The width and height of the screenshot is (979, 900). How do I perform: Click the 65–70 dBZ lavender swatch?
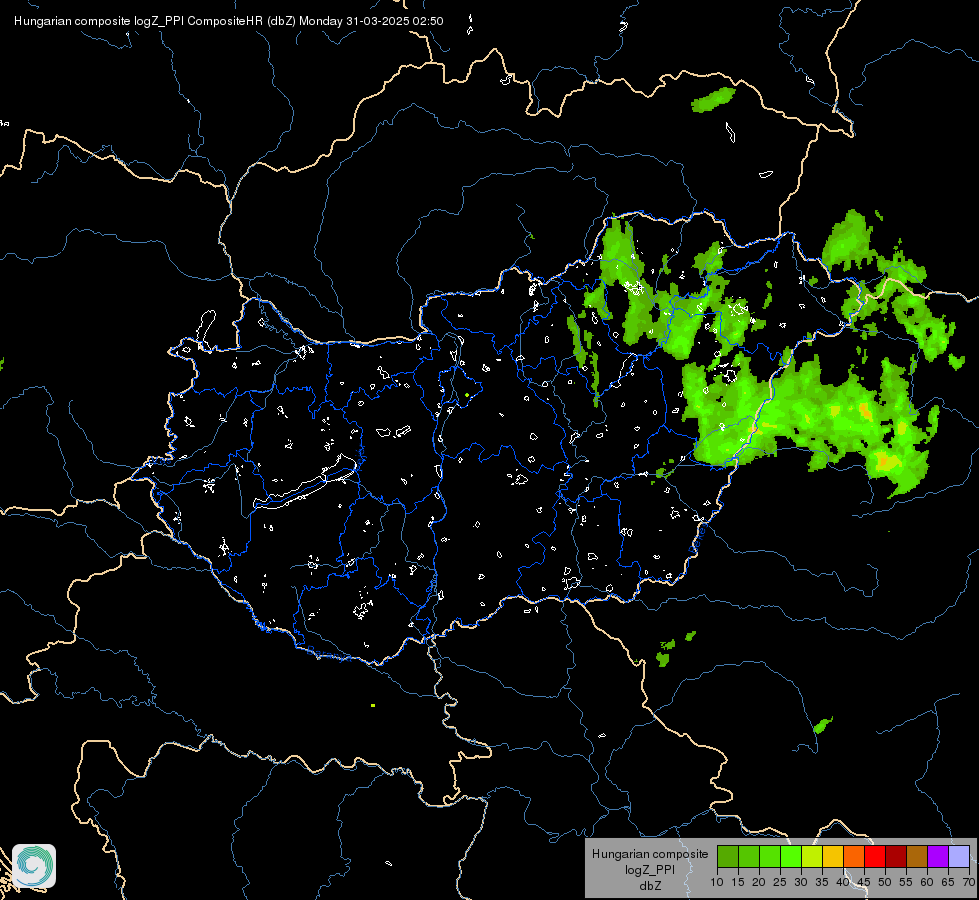coord(959,856)
